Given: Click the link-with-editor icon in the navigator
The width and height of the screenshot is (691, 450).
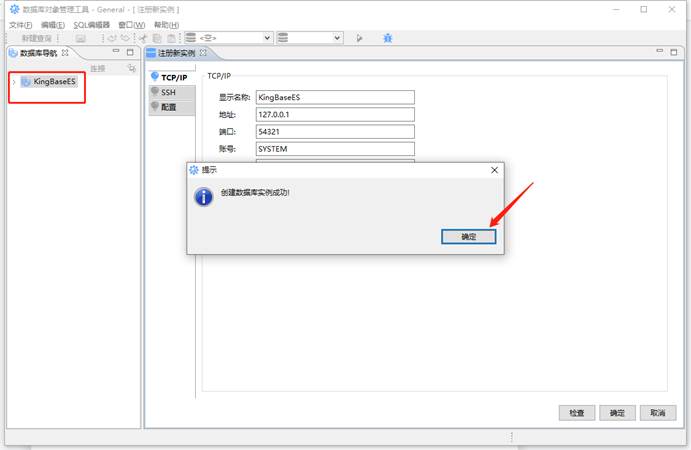Looking at the screenshot, I should [x=131, y=68].
